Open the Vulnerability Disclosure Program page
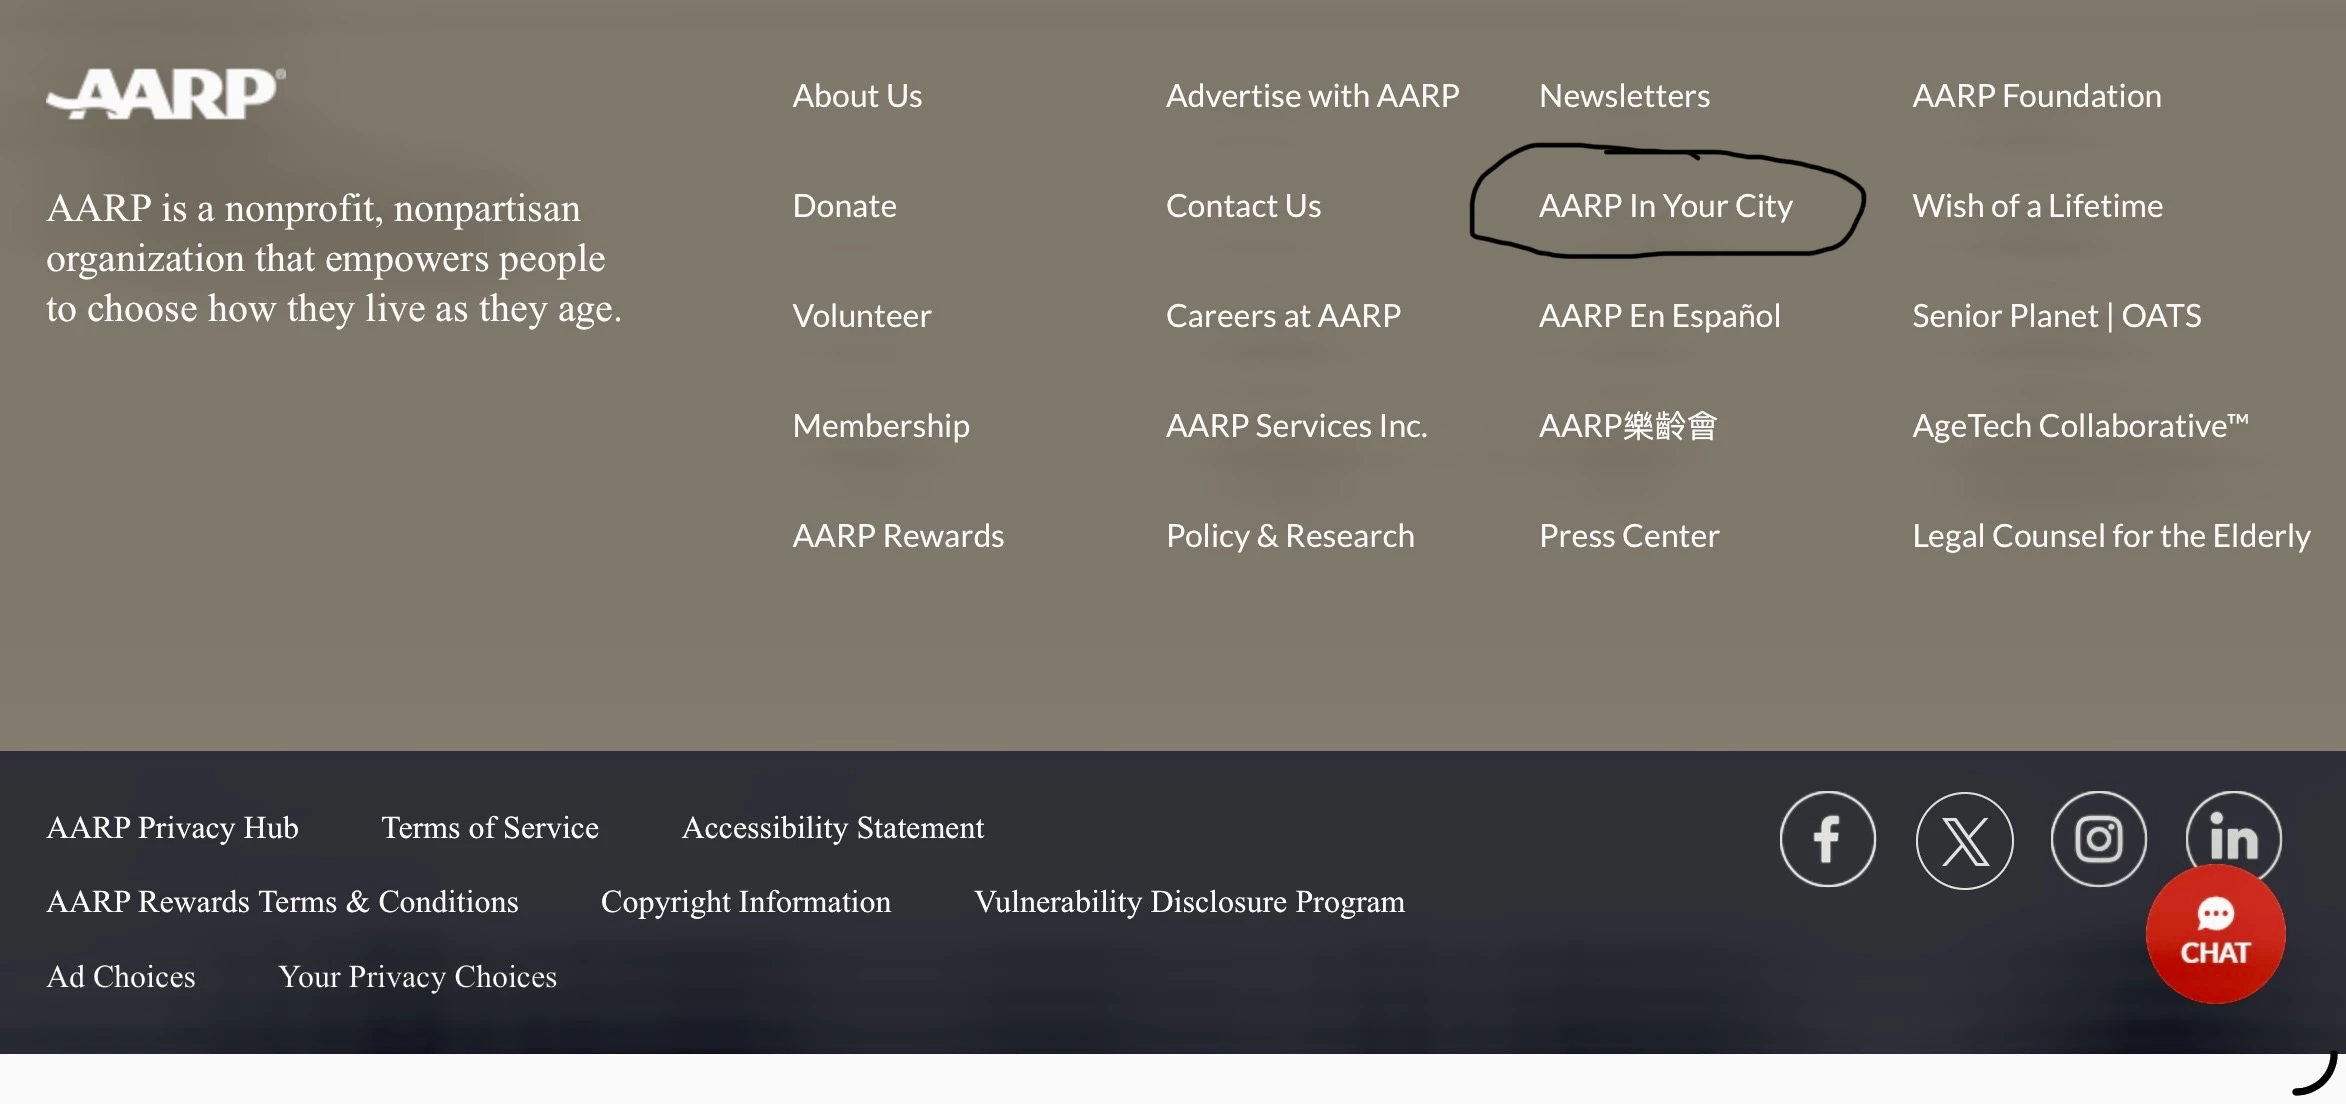The height and width of the screenshot is (1104, 2346). (x=1189, y=902)
